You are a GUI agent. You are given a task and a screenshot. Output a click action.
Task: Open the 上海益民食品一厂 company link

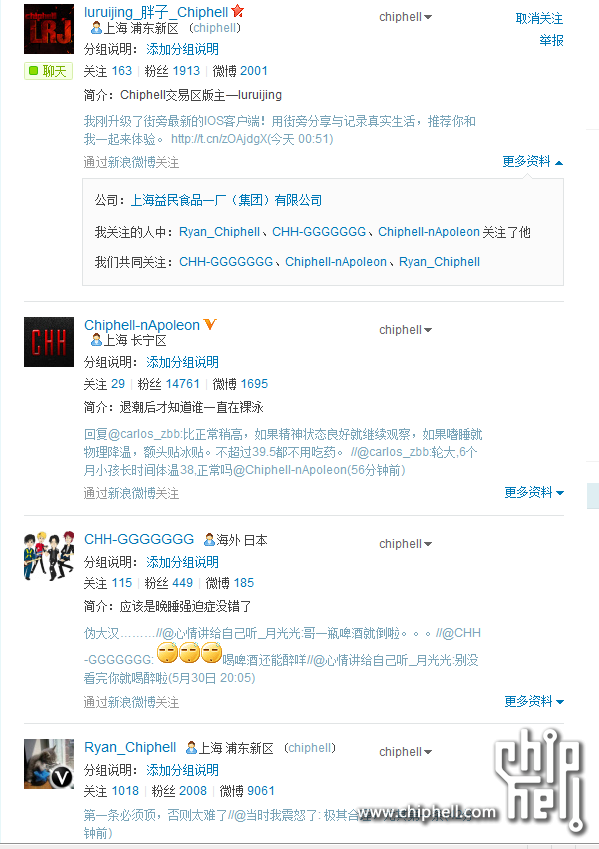point(226,200)
